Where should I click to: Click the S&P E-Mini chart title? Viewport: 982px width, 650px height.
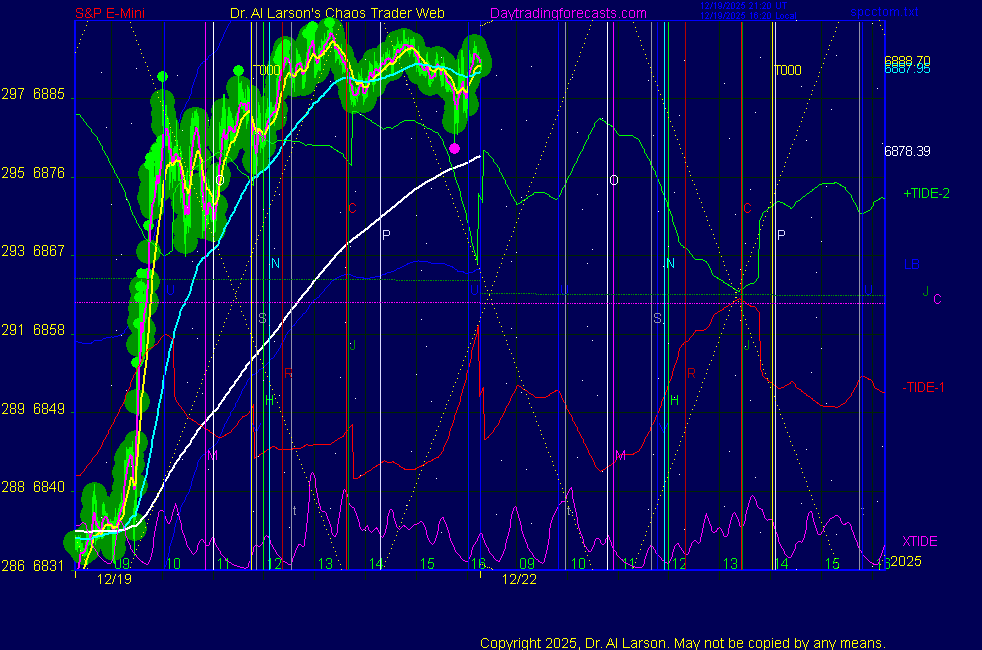pos(113,13)
